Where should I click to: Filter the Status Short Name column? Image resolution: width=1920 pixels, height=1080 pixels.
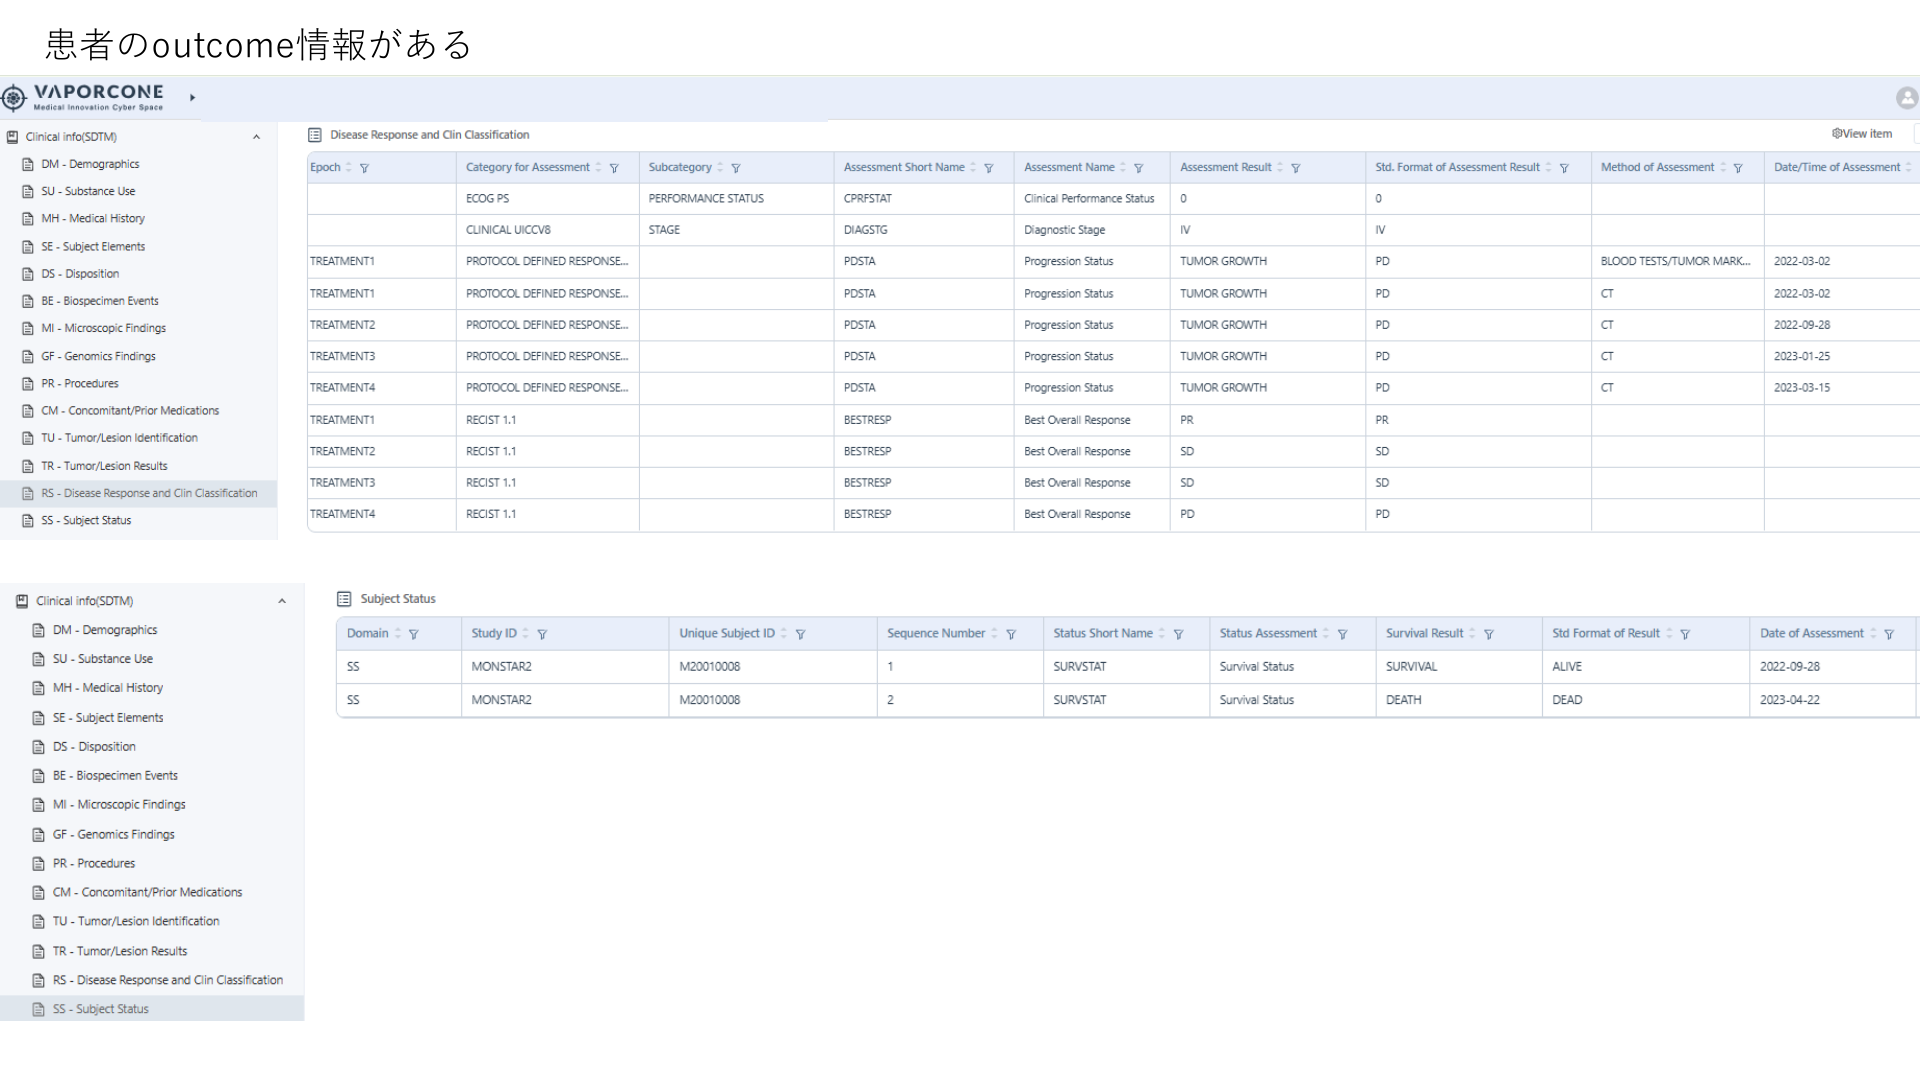pyautogui.click(x=1178, y=634)
